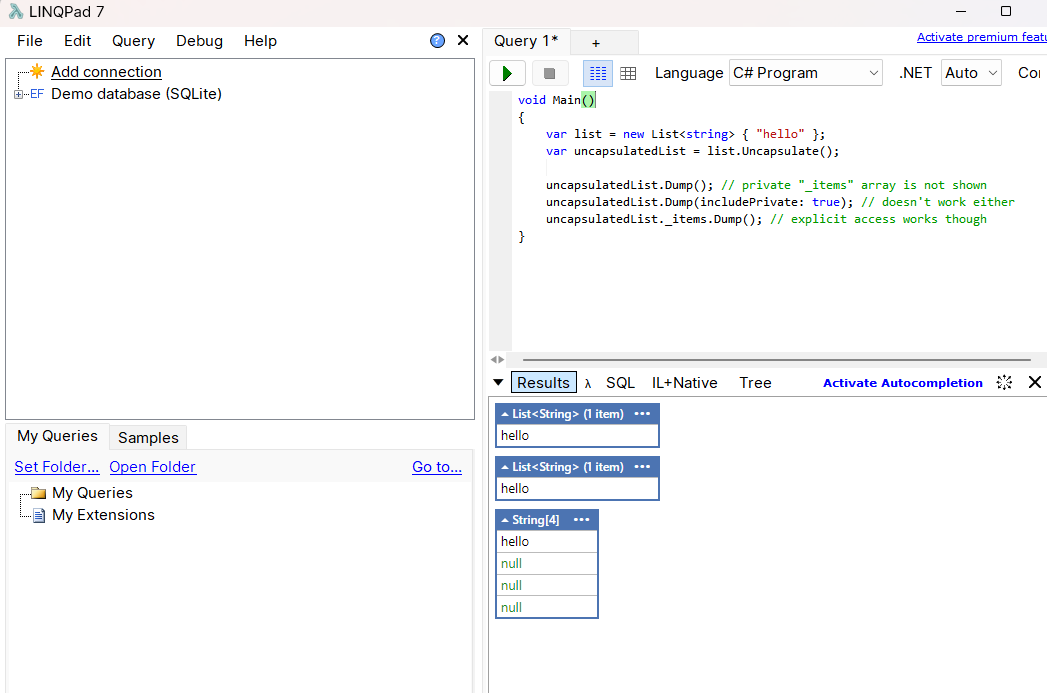Switch to the Query 1* tab
The height and width of the screenshot is (693, 1047).
[526, 41]
